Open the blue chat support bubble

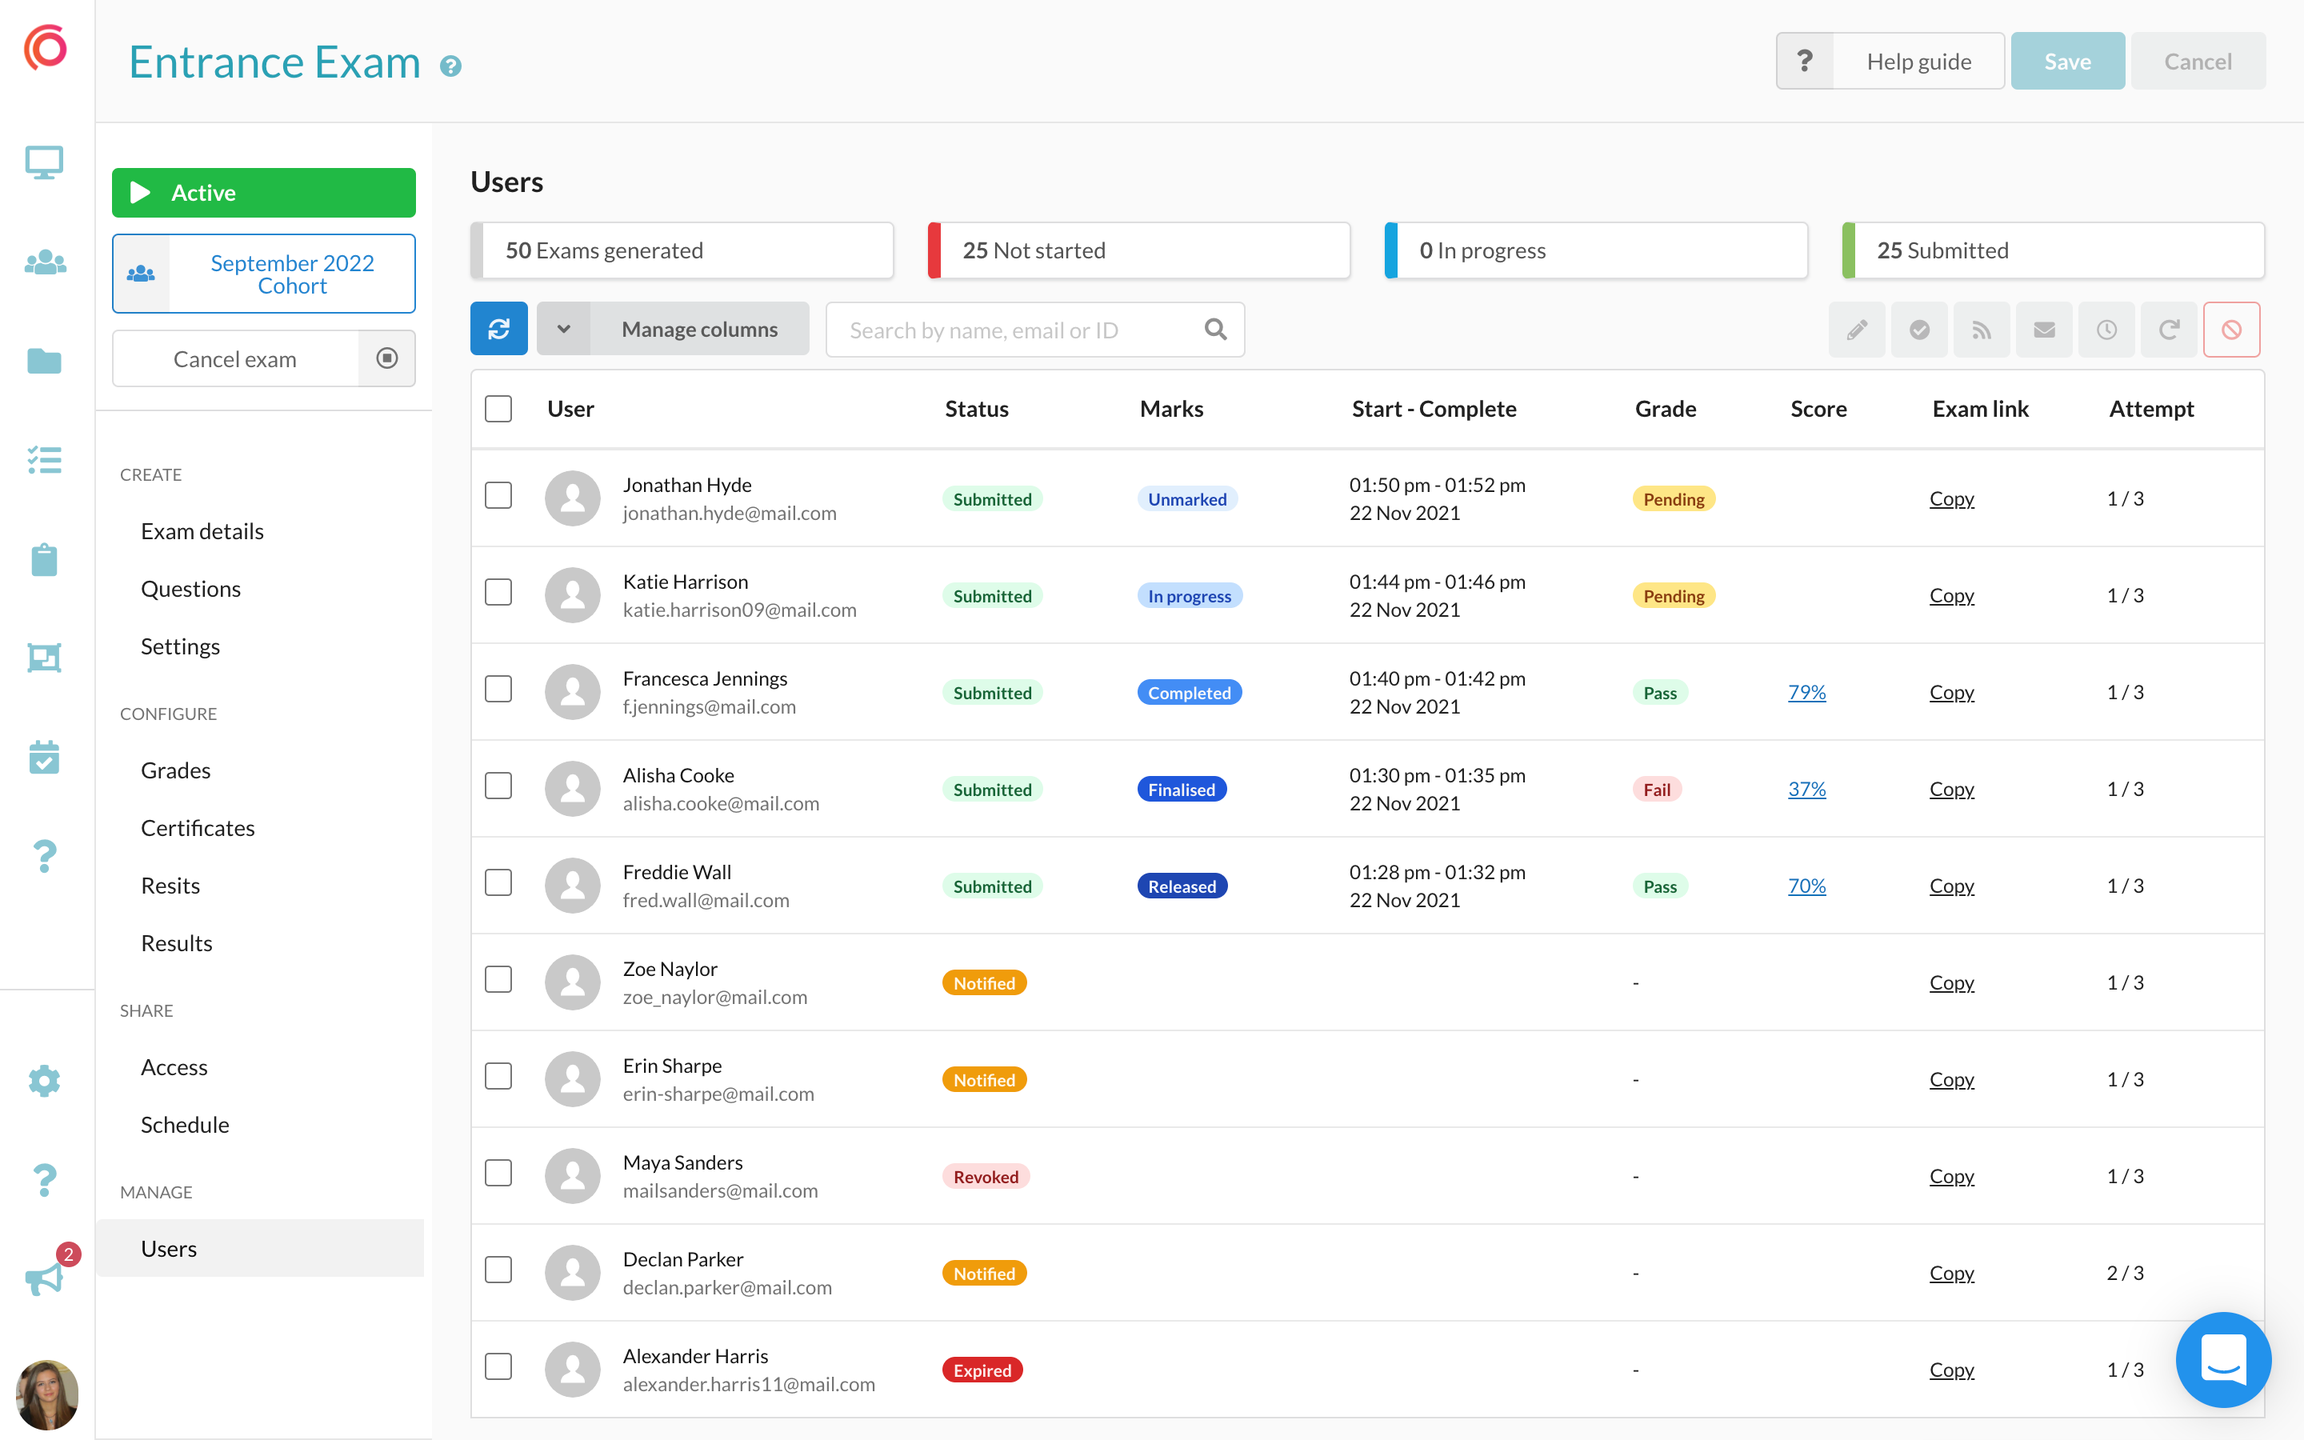2223,1359
